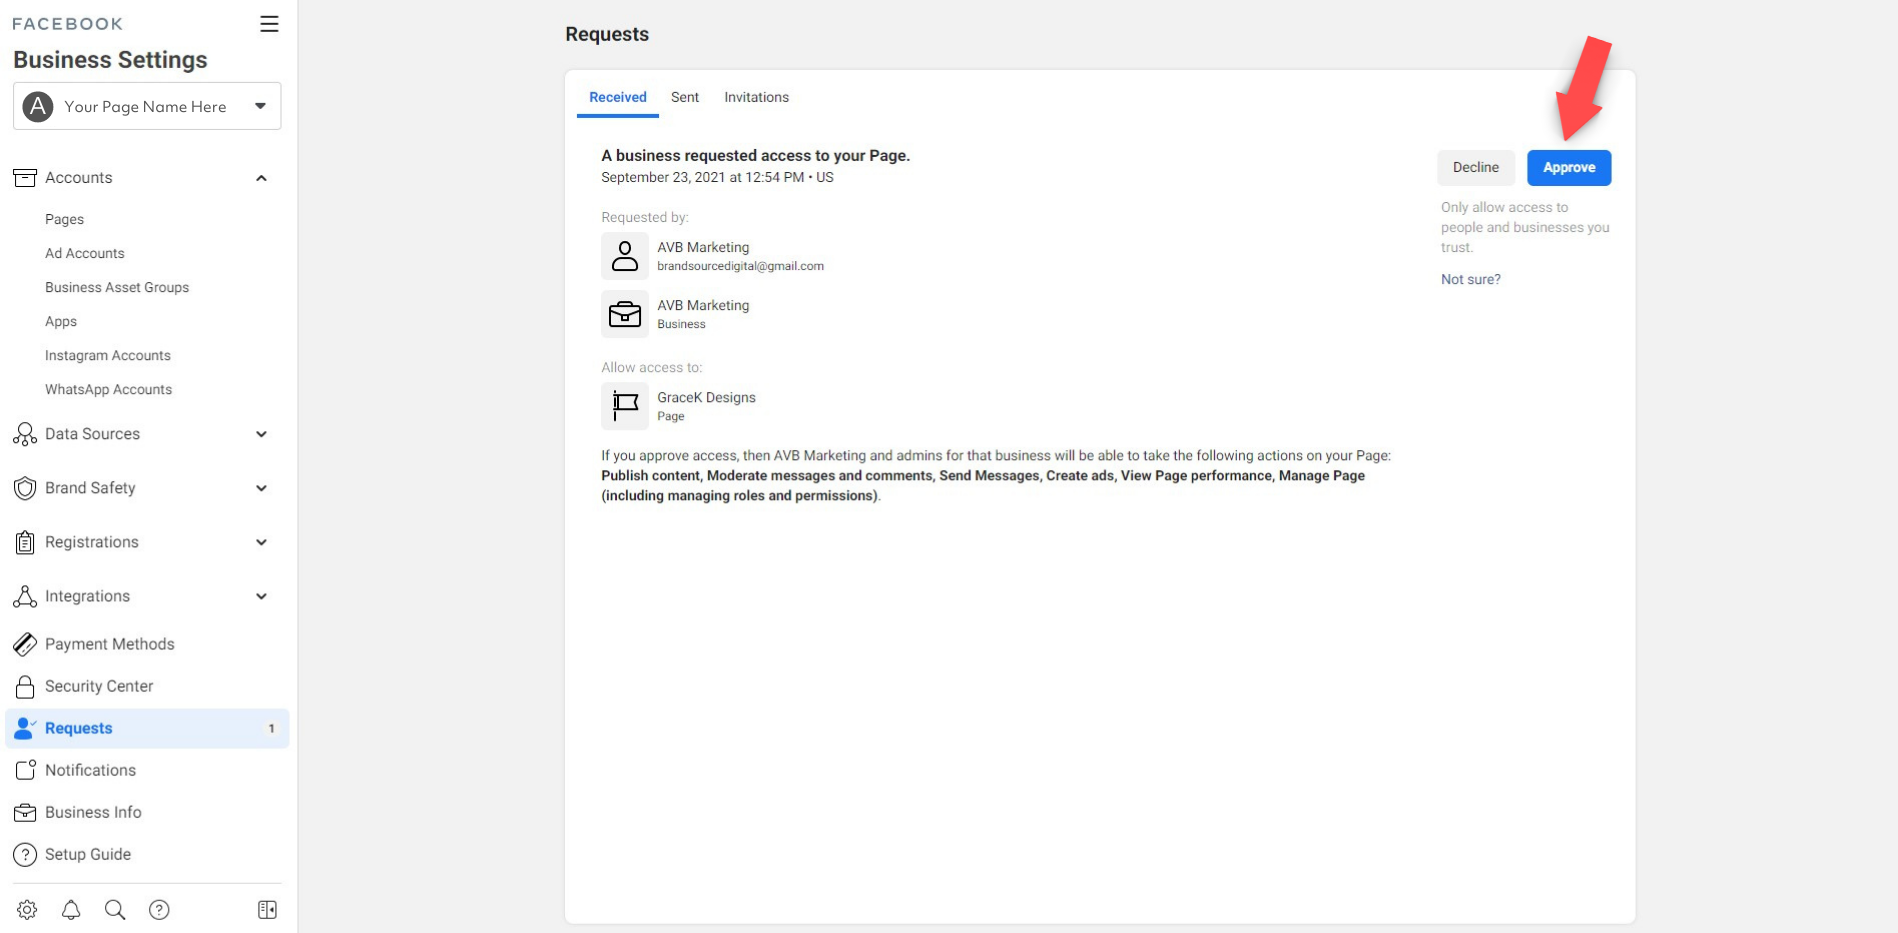This screenshot has width=1898, height=933.
Task: Expand the Data Sources chevron
Action: tap(261, 434)
